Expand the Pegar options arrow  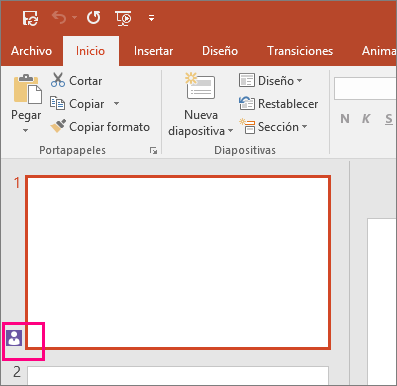tap(26, 131)
